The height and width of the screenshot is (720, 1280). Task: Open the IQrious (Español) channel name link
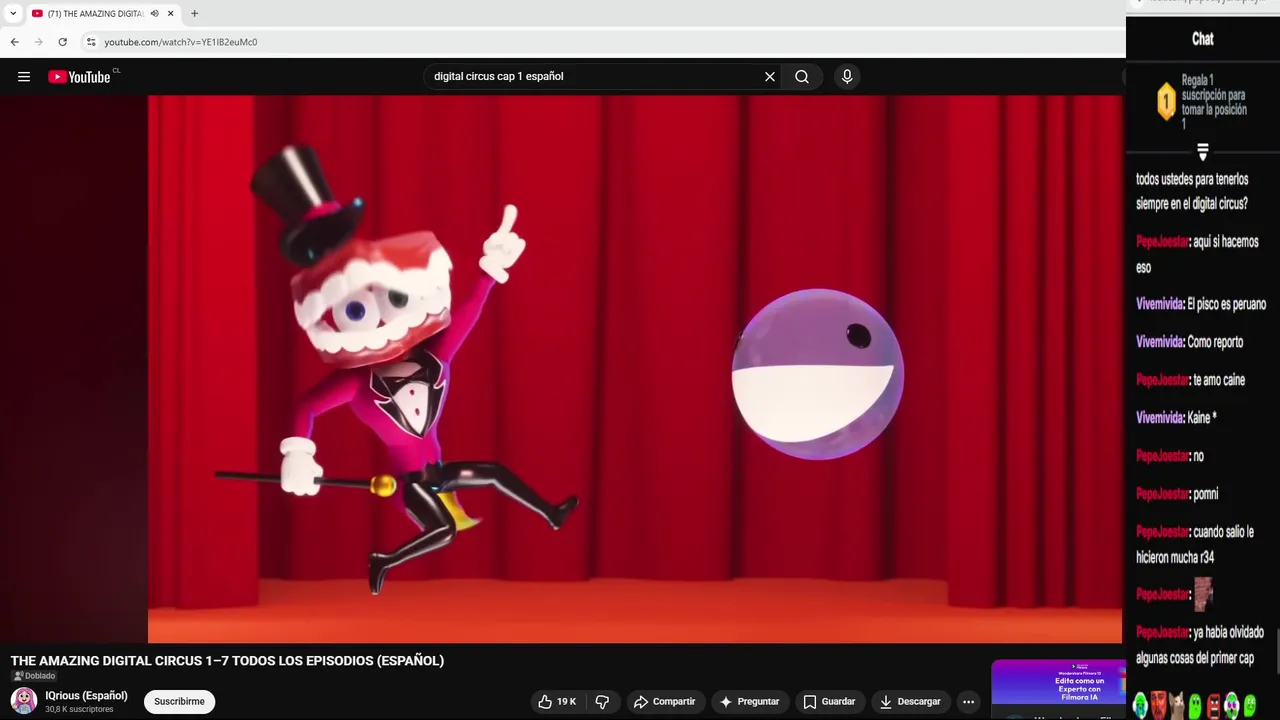pyautogui.click(x=86, y=696)
